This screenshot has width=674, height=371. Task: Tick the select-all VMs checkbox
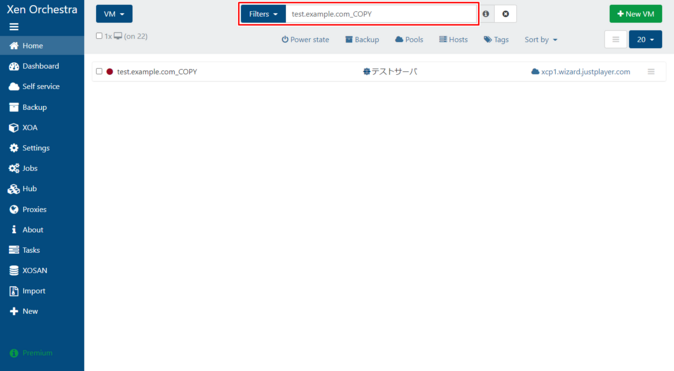pos(99,36)
